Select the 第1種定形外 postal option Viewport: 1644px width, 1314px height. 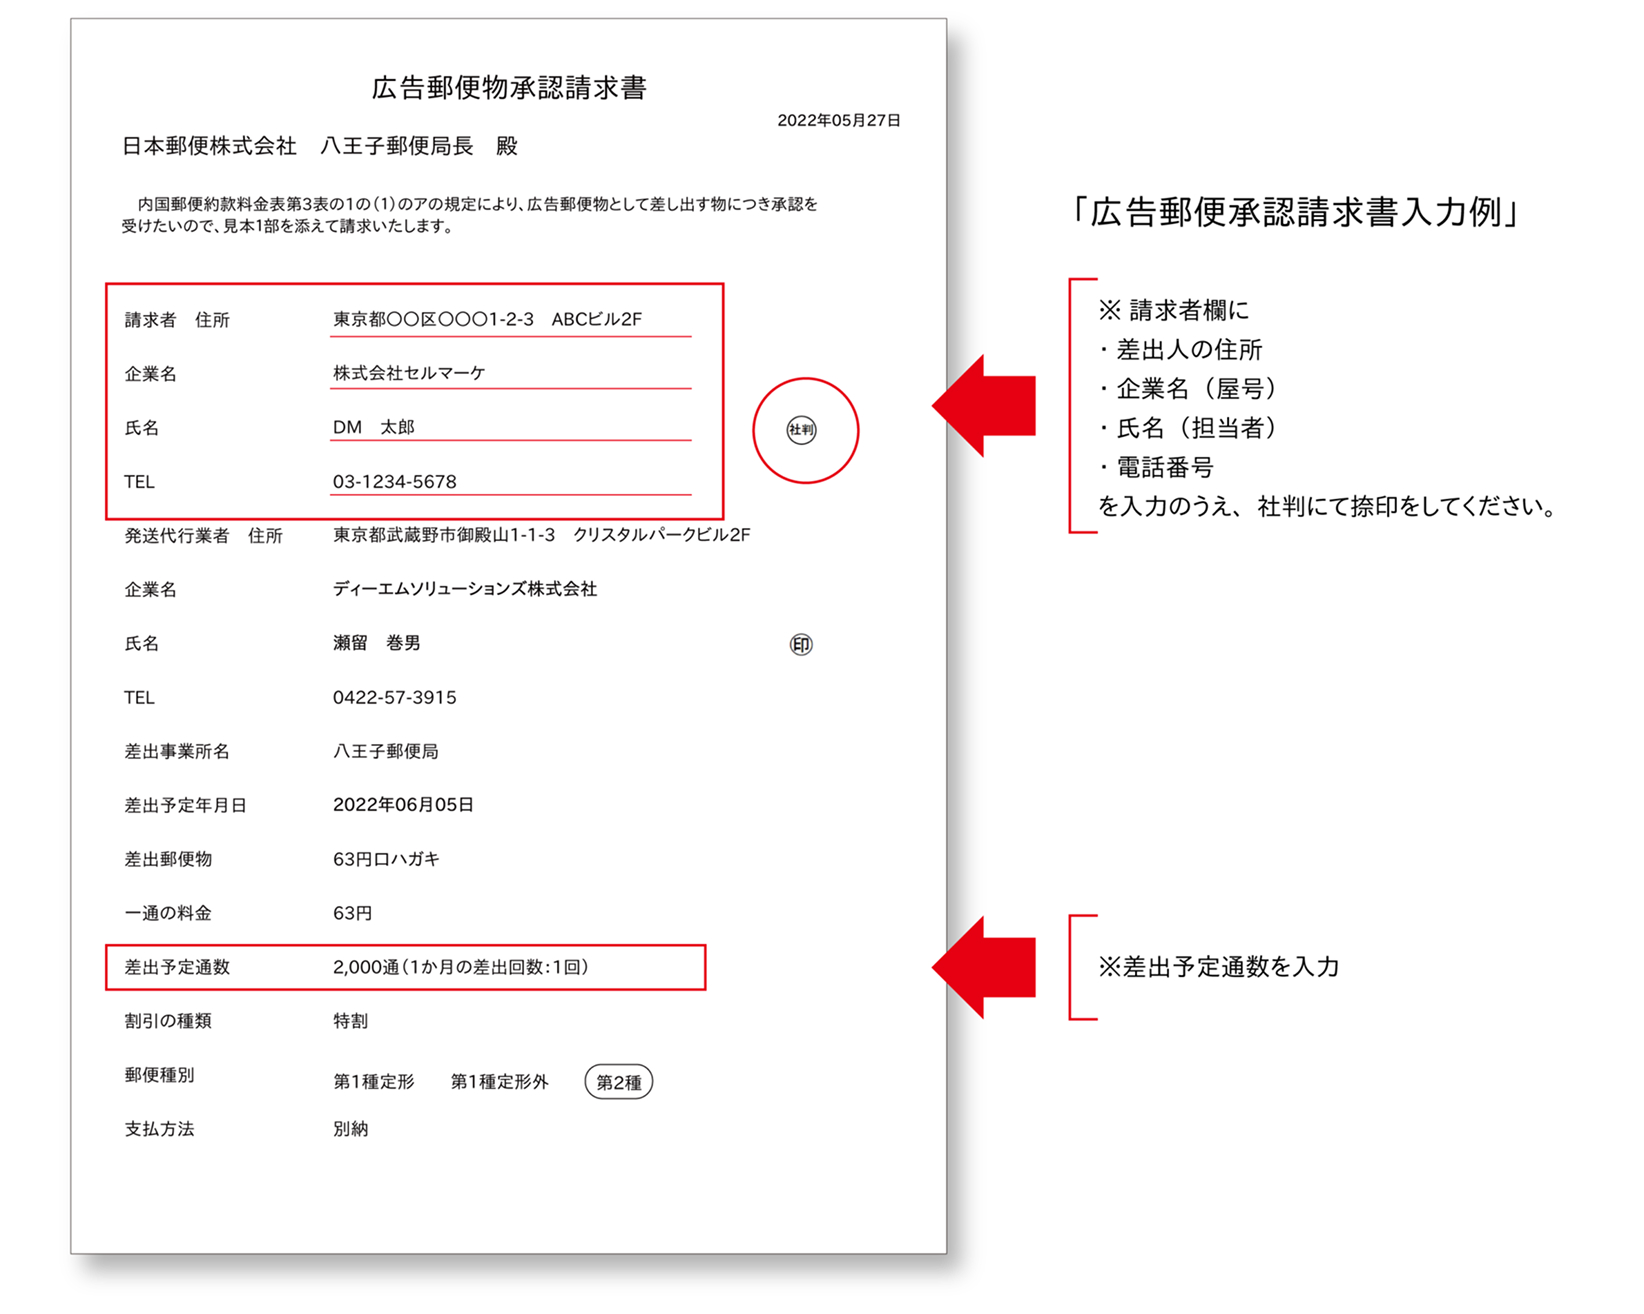coord(500,1082)
